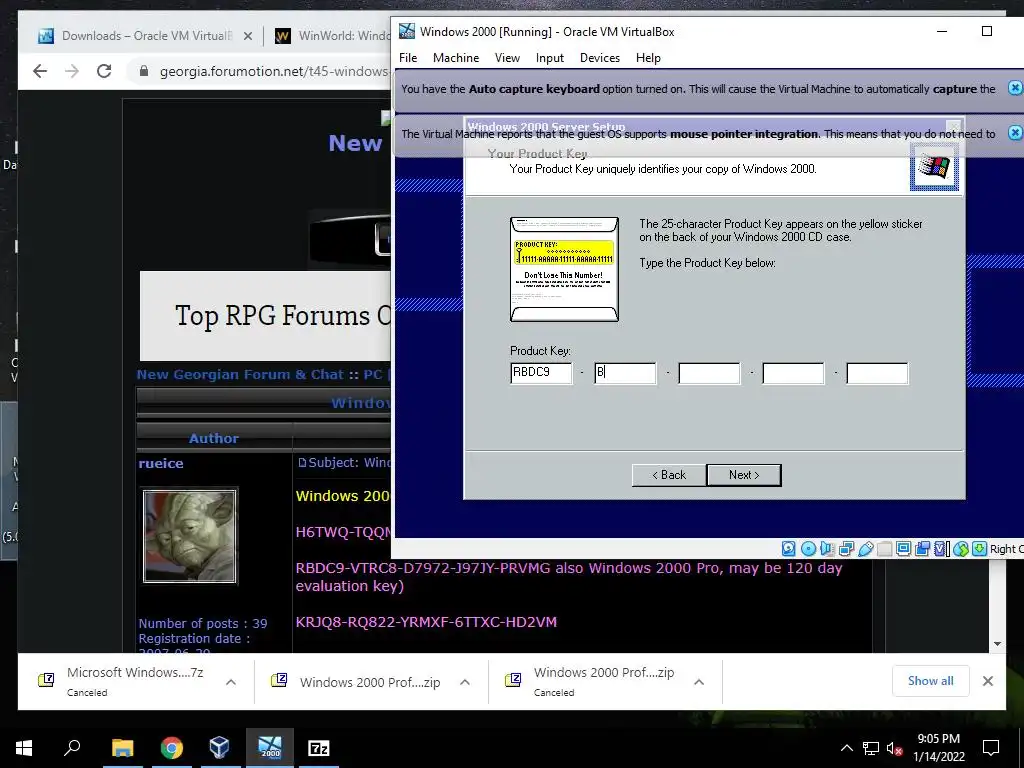Click the KRJQ8-RQ822-YRMXF-6TTXC-HD2VM key text
Image resolution: width=1024 pixels, height=768 pixels.
(x=426, y=622)
